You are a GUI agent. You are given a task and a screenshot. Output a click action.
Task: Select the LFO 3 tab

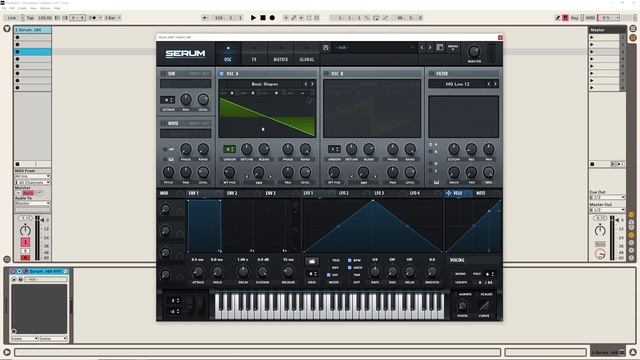(379, 193)
